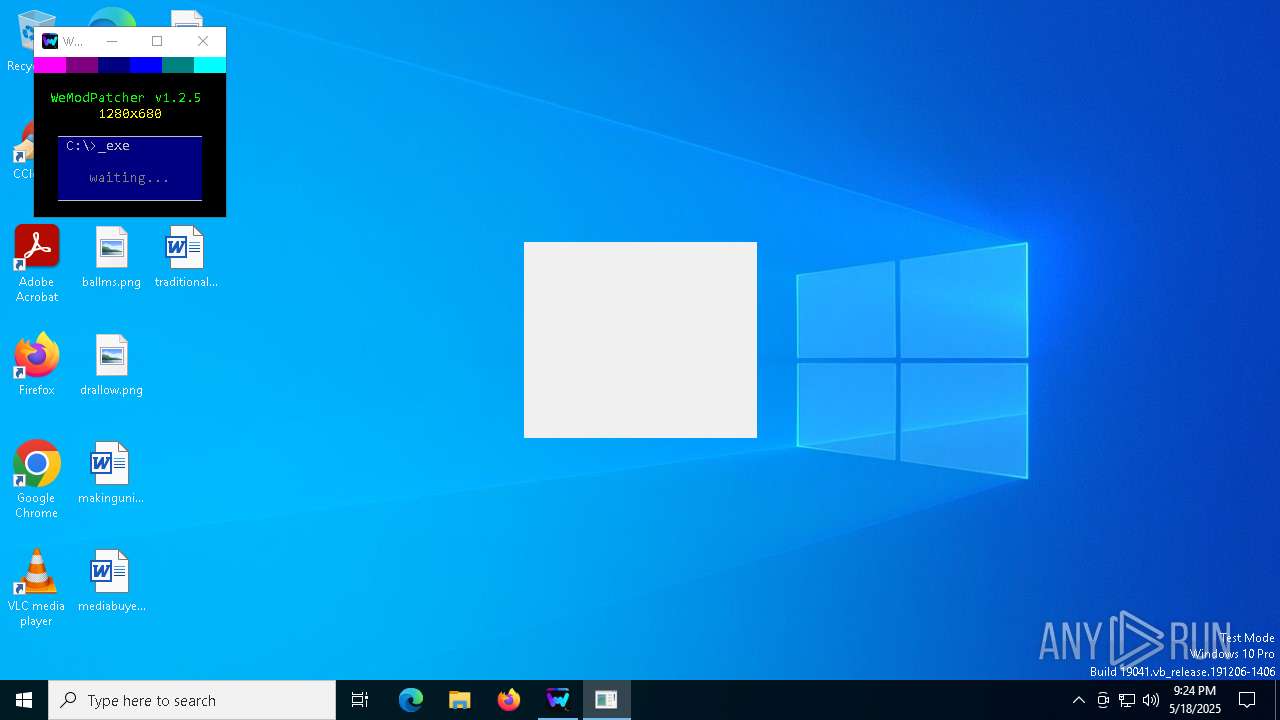Screen dimensions: 1280x720
Task: Click the tray icon left of network
Action: 1103,700
